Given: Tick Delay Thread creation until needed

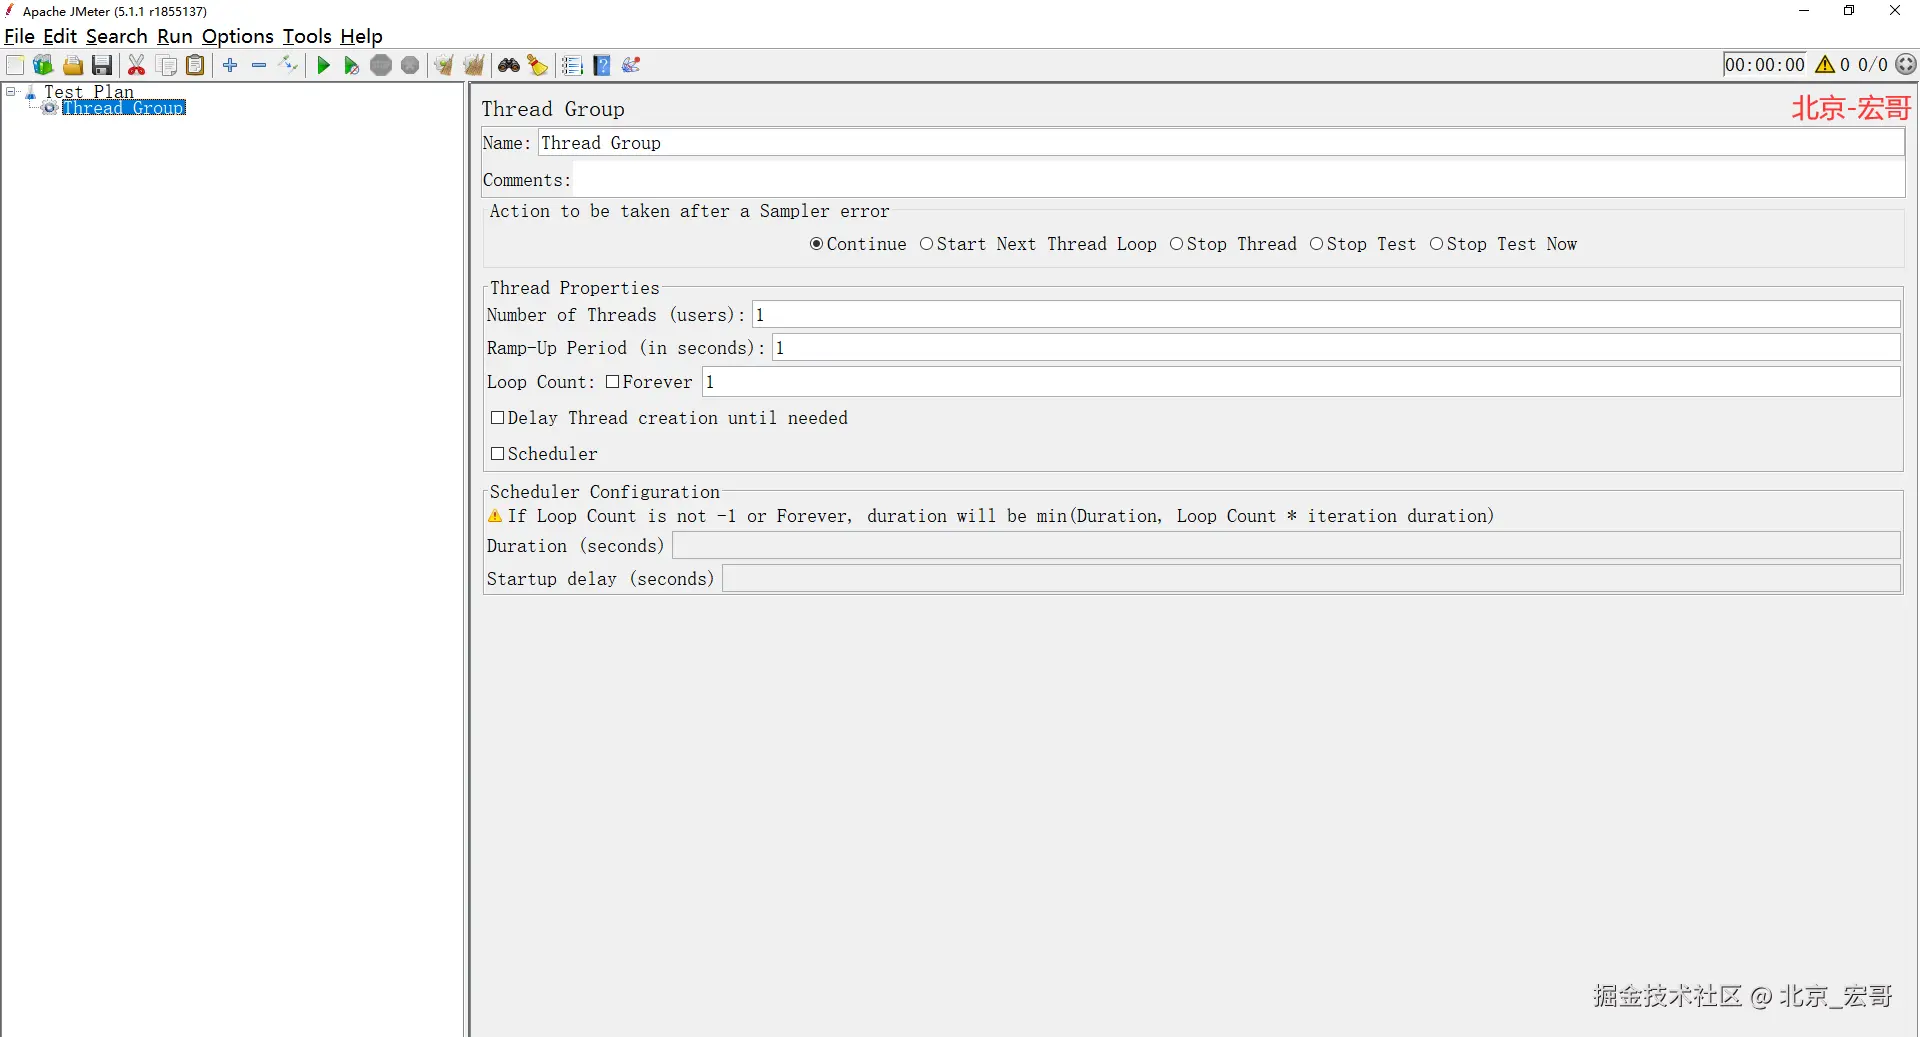Looking at the screenshot, I should [x=497, y=418].
